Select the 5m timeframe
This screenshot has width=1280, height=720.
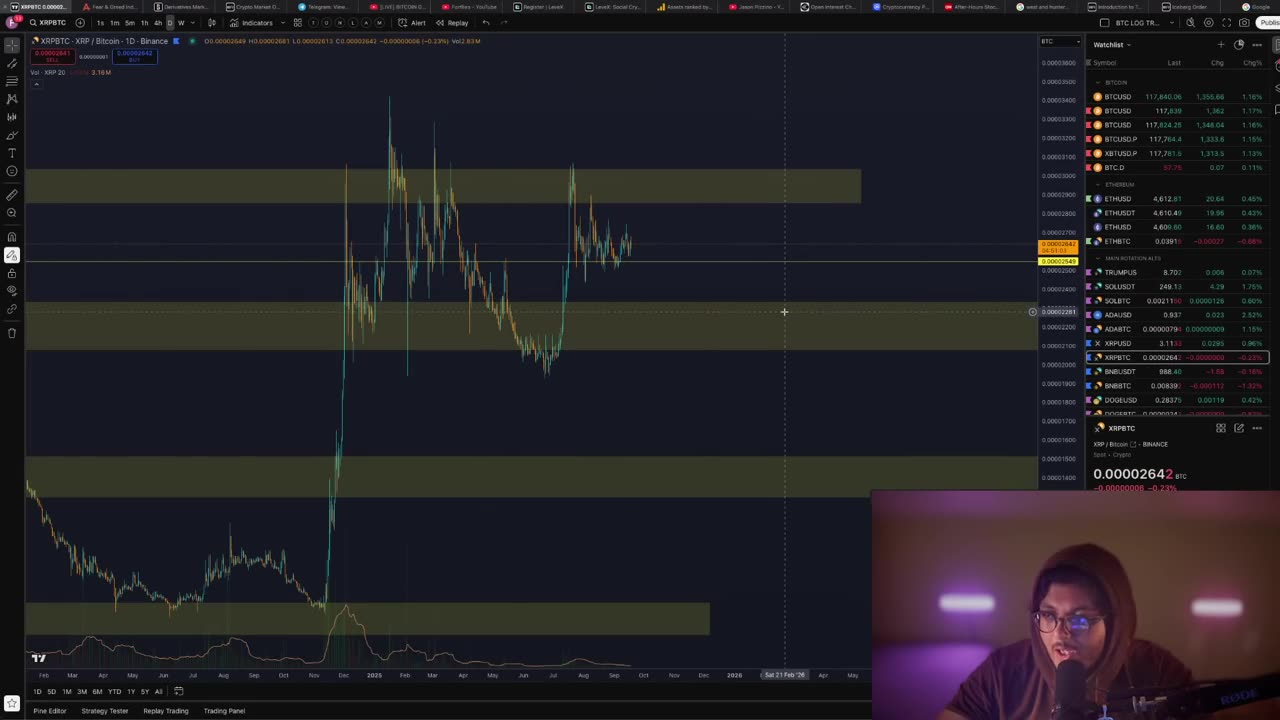(x=130, y=23)
